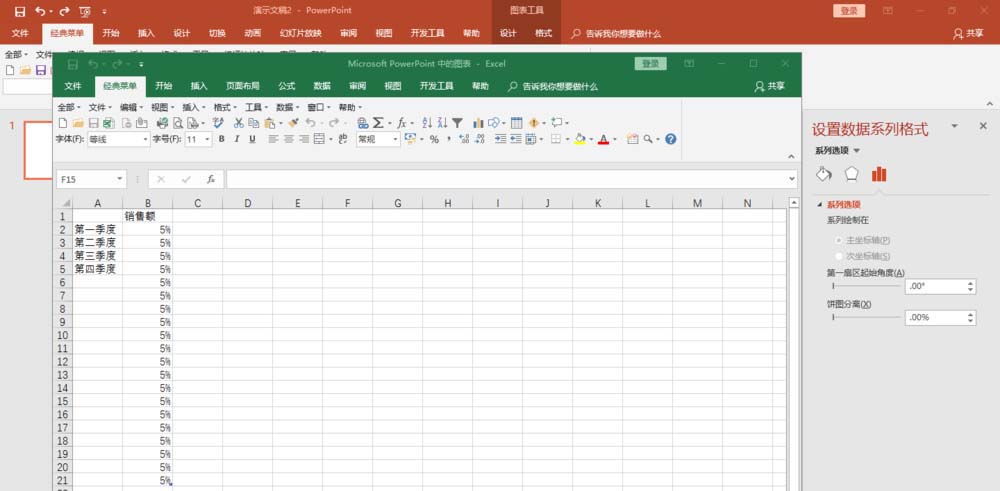The height and width of the screenshot is (491, 1000).
Task: Open the 字体 font name dropdown
Action: point(146,139)
